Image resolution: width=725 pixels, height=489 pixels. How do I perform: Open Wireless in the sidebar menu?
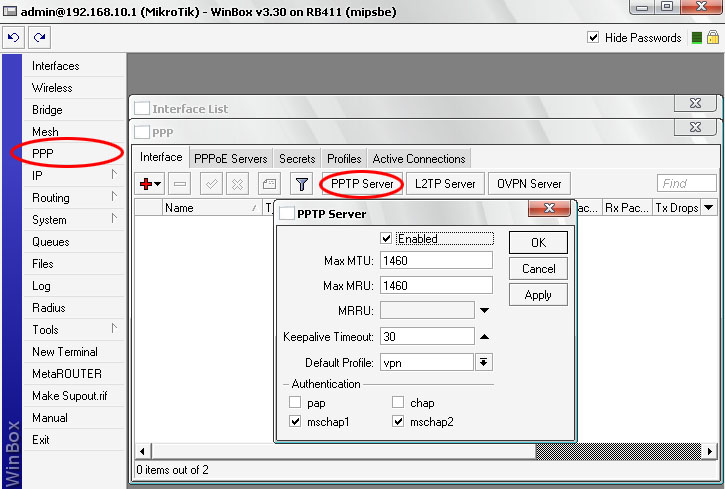[74, 88]
